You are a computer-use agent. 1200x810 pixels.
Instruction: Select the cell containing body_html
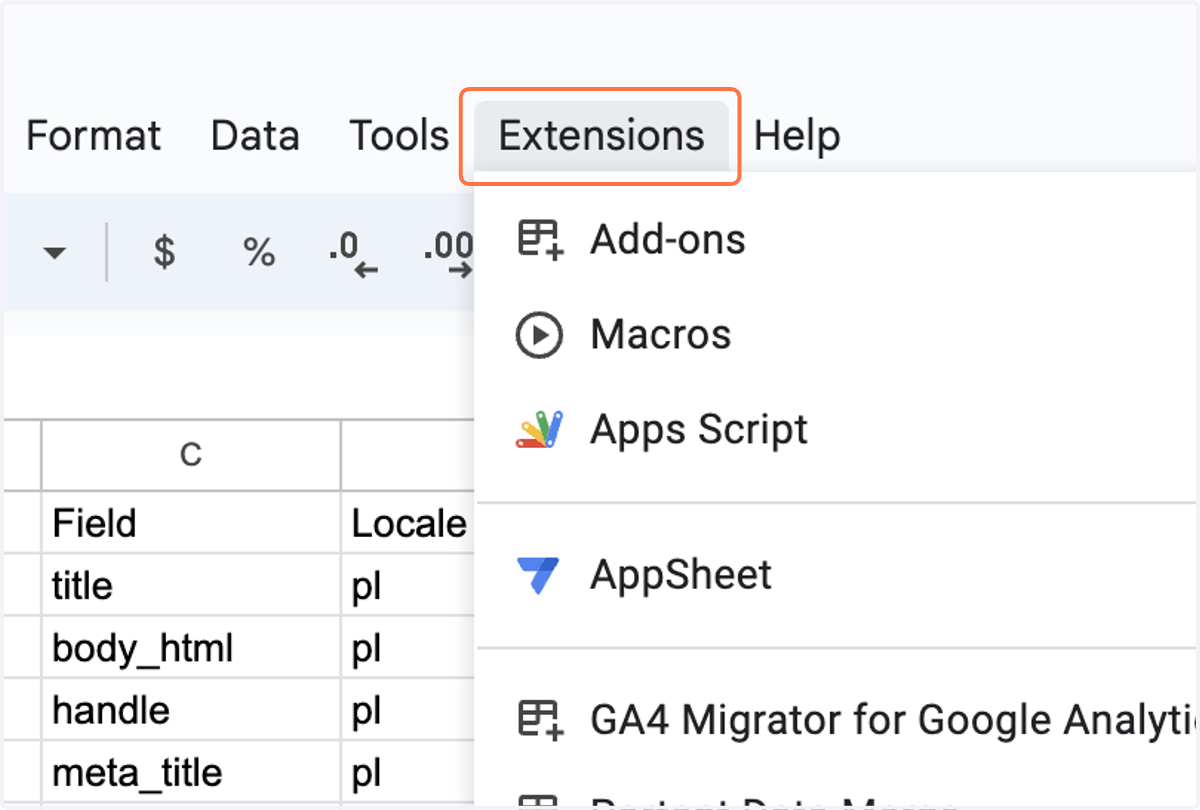191,648
